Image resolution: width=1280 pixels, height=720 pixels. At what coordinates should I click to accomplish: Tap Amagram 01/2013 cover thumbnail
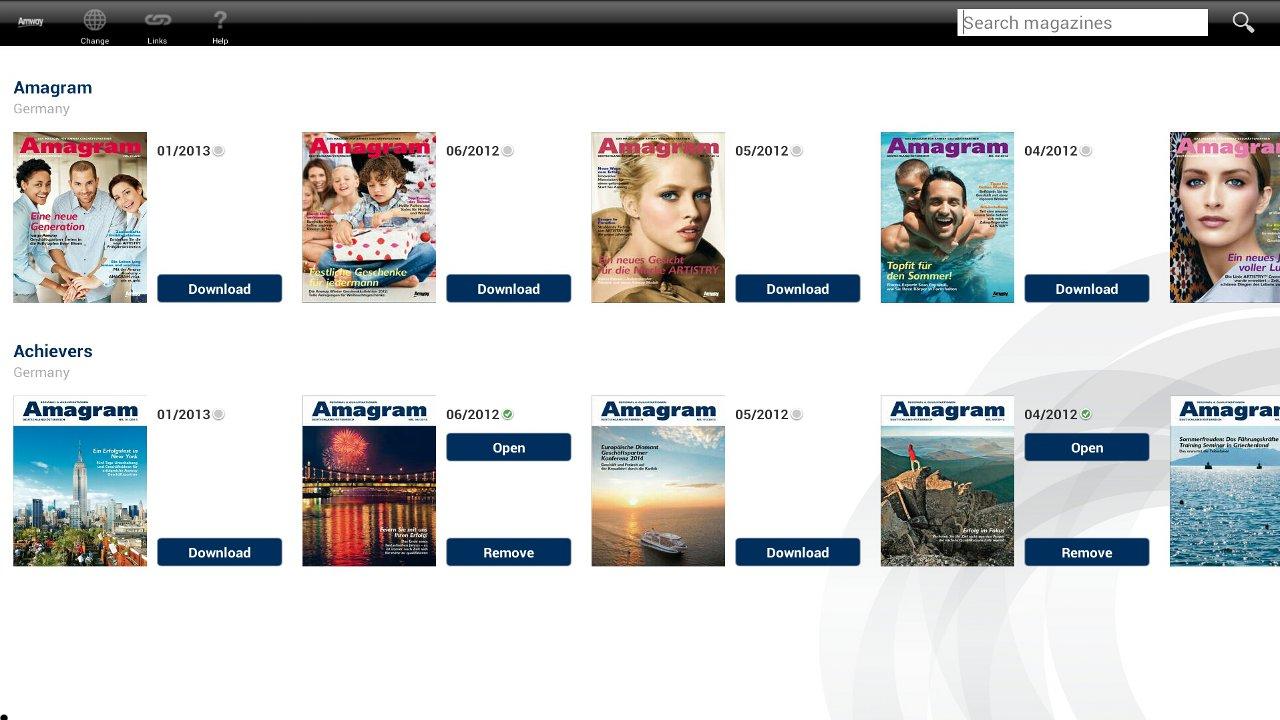pyautogui.click(x=80, y=217)
